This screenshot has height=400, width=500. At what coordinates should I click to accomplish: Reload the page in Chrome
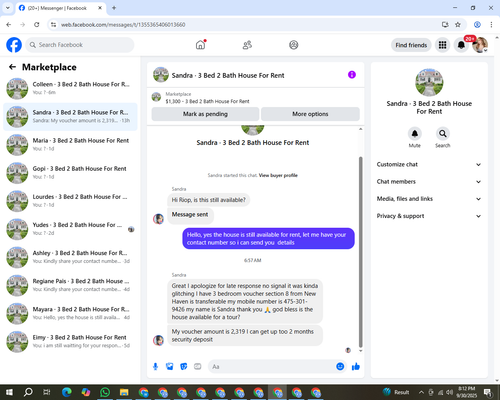pyautogui.click(x=37, y=24)
